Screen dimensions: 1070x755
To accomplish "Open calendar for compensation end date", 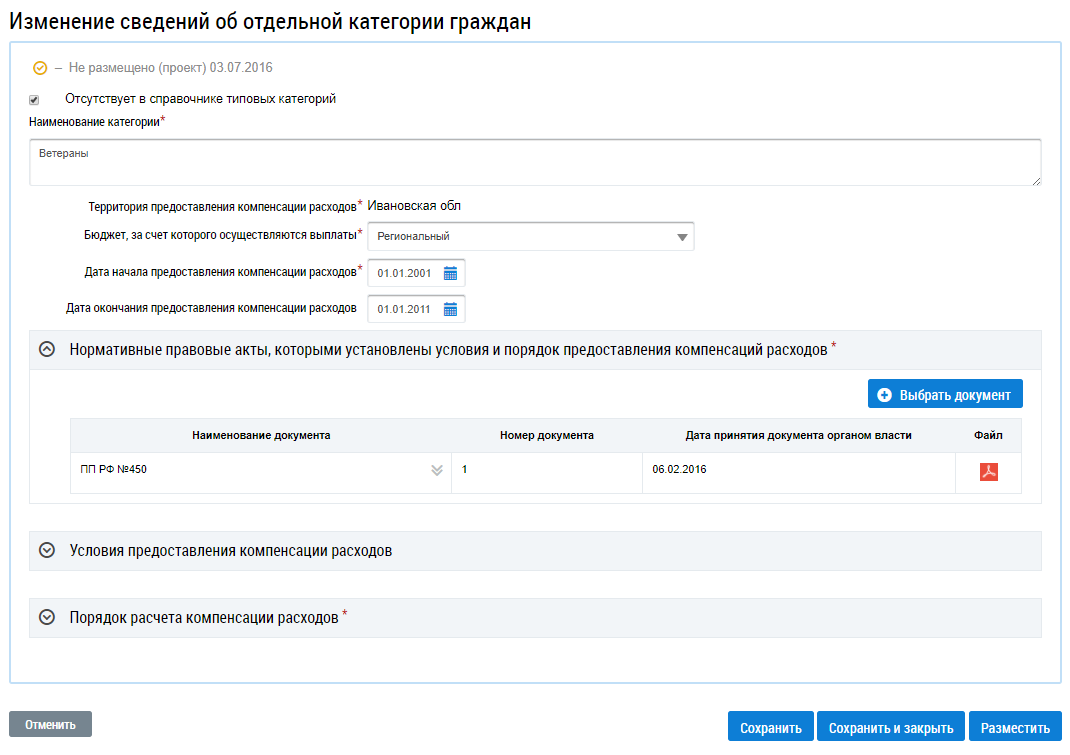I will 450,309.
